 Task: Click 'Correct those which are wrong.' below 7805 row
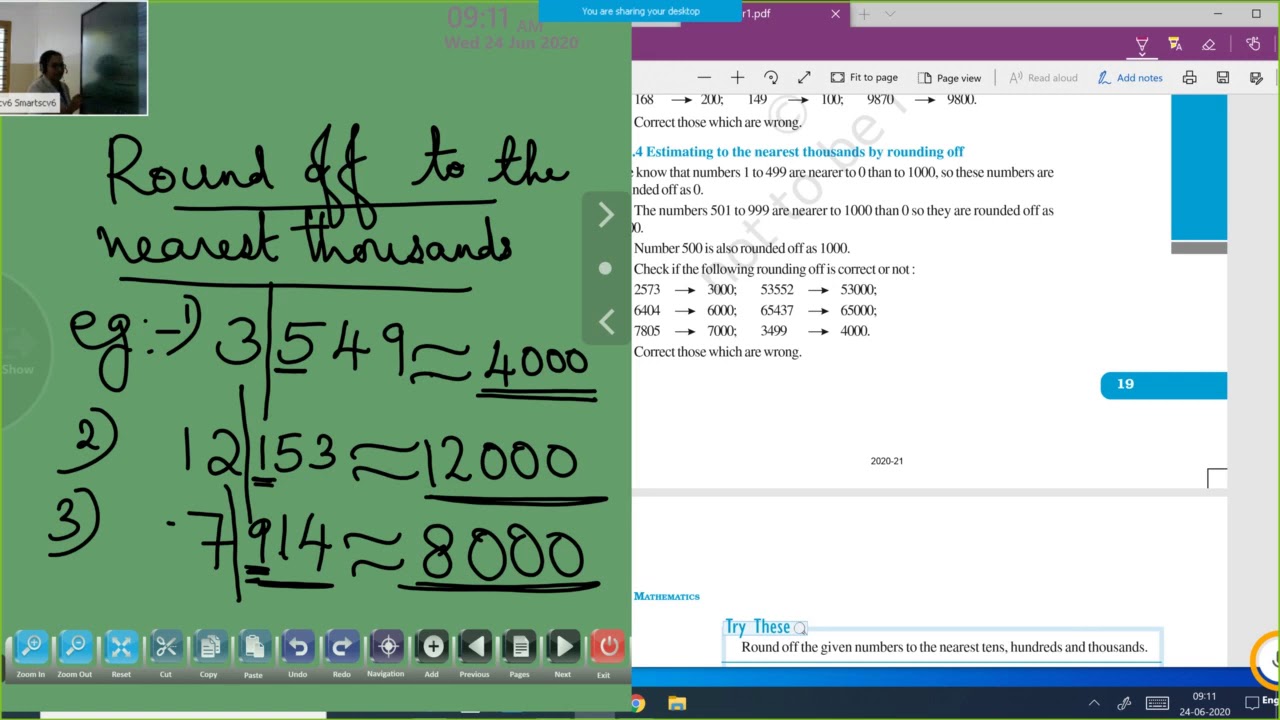pos(717,352)
